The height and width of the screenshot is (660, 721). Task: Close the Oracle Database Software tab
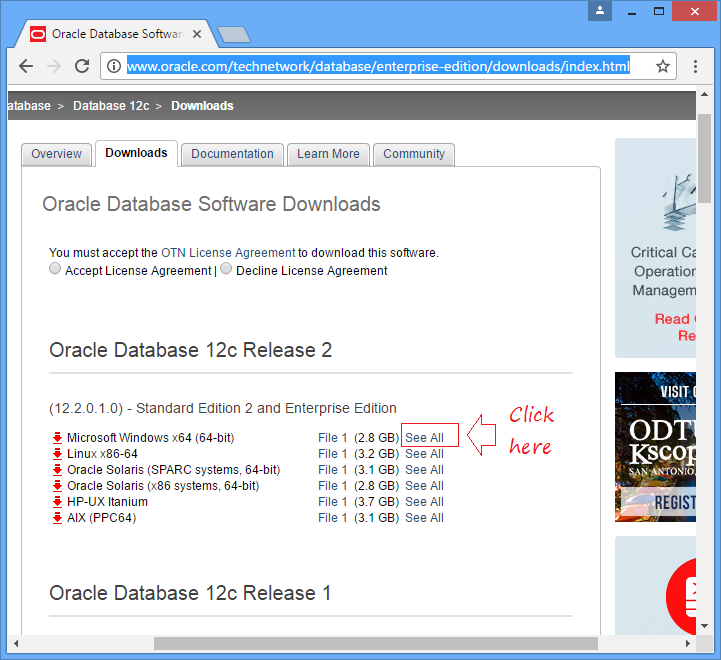[197, 34]
